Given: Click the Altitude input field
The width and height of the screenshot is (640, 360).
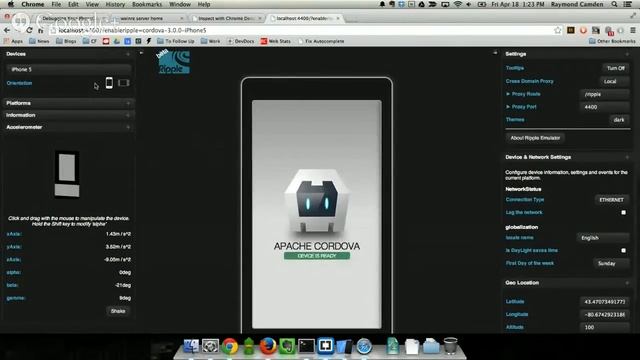Looking at the screenshot, I should (604, 327).
